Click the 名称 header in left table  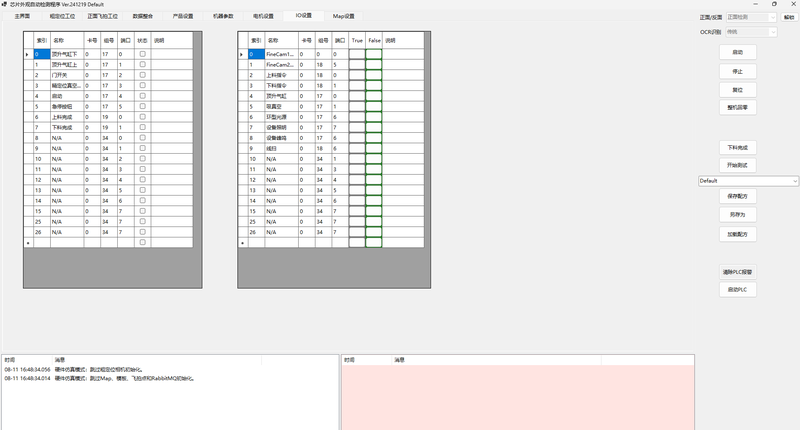click(67, 40)
